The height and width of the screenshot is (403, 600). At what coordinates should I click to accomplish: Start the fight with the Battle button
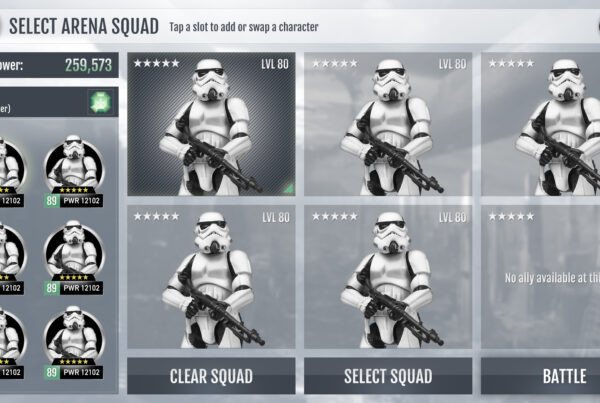point(540,376)
